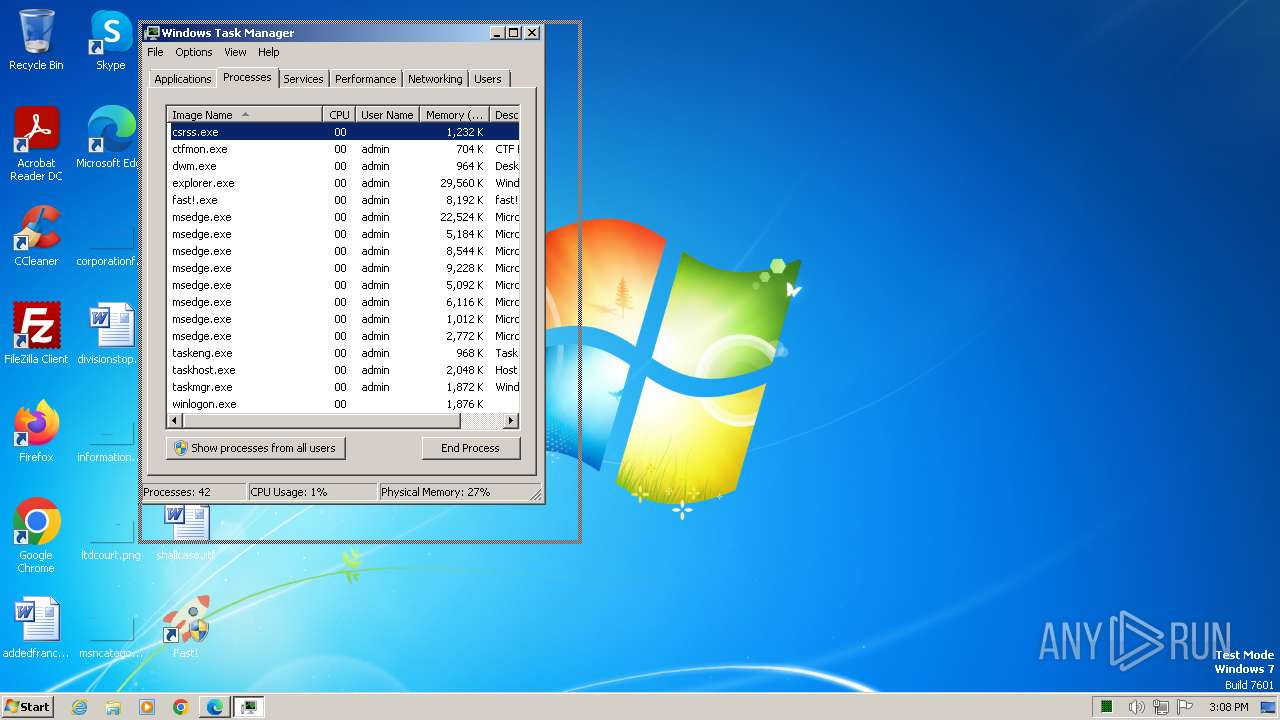Click the clock showing 3:08 PM
The image size is (1280, 720).
pyautogui.click(x=1228, y=707)
